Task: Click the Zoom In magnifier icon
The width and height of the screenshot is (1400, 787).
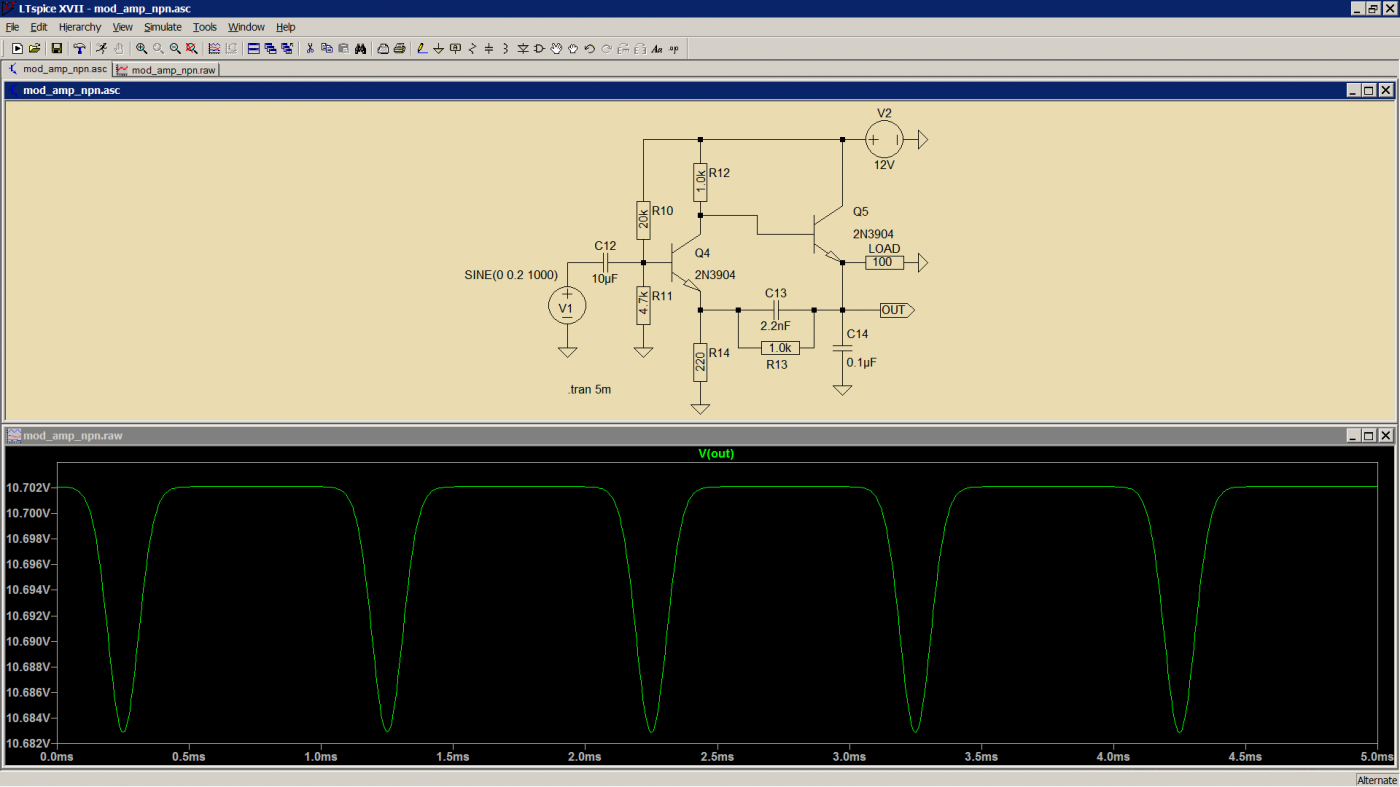Action: pos(141,48)
